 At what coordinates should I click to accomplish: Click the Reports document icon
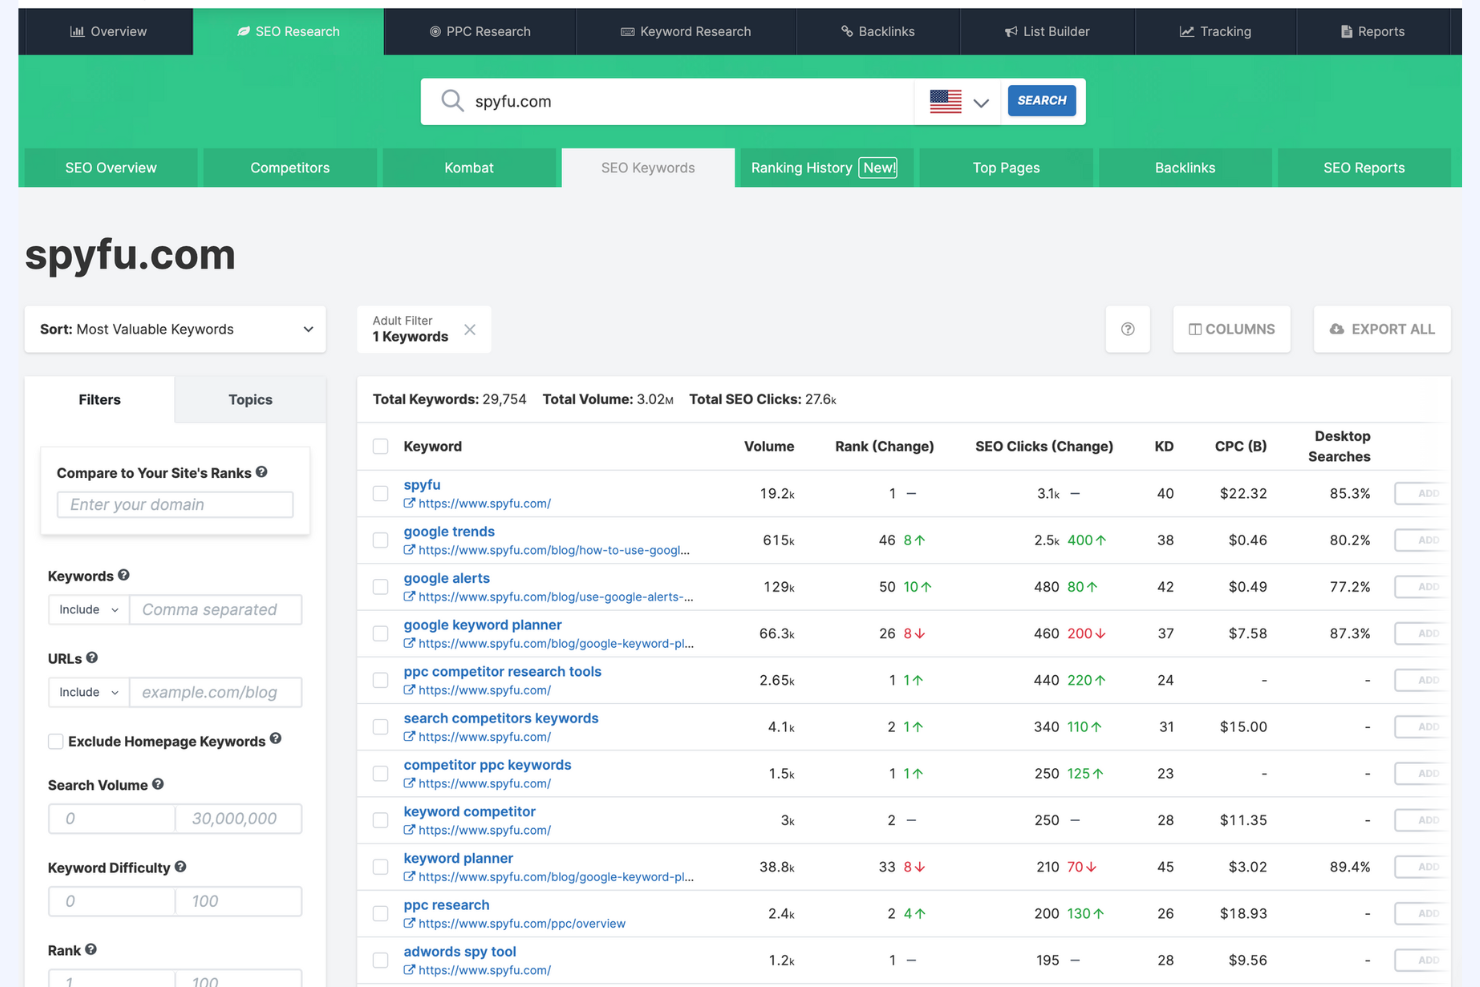tap(1345, 31)
